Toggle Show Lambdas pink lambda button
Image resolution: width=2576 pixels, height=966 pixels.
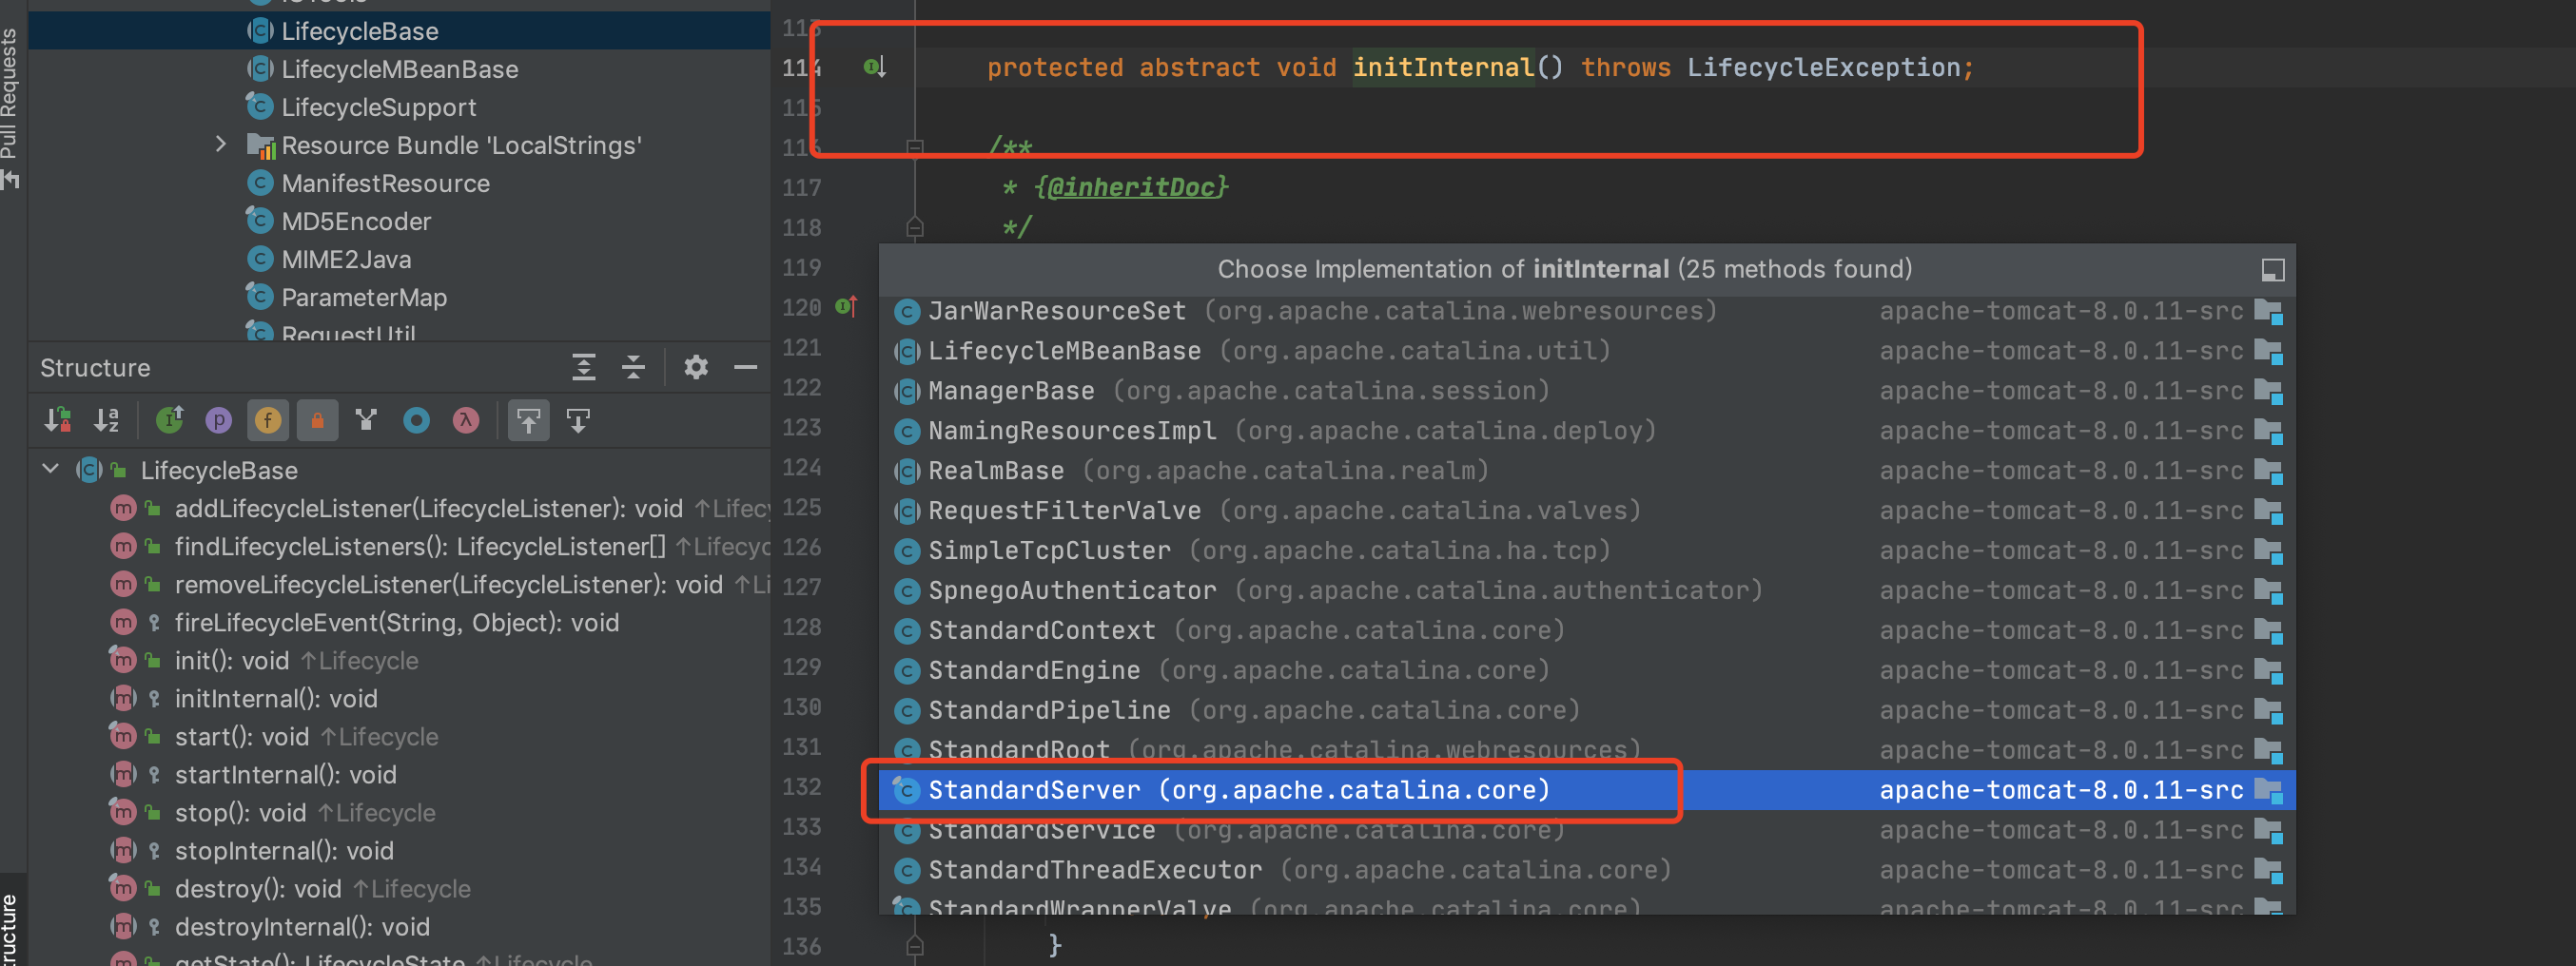tap(465, 421)
